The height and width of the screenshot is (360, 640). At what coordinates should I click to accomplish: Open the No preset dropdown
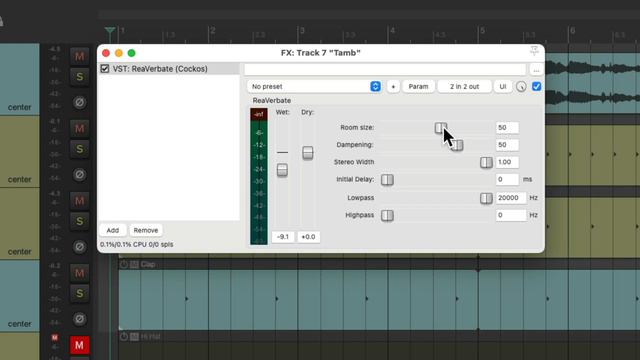pyautogui.click(x=314, y=87)
